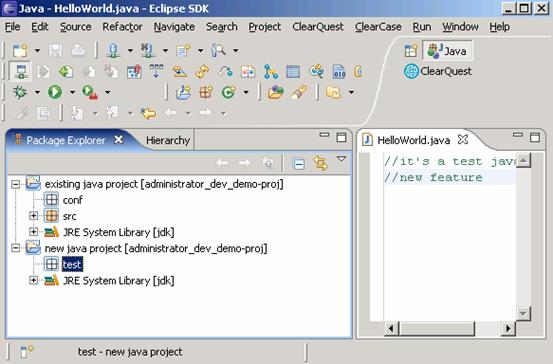Click Collapse All in Package Explorer

[x=298, y=164]
